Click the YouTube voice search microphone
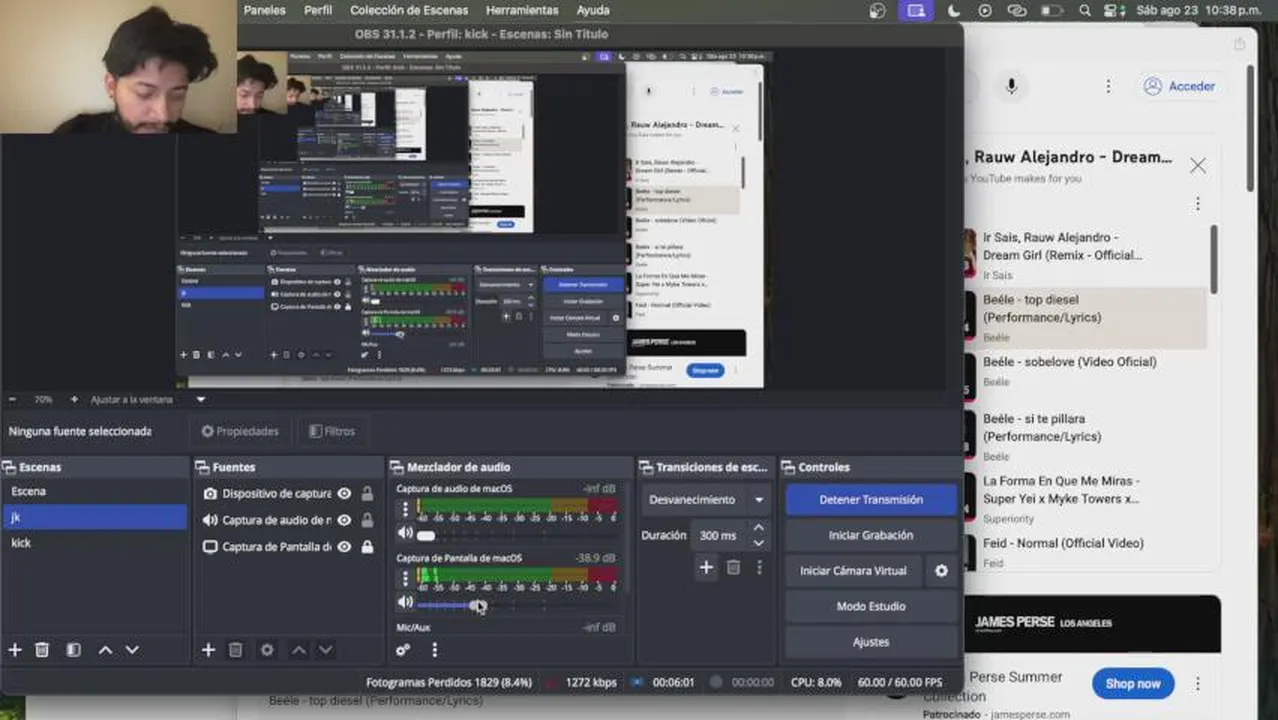The image size is (1278, 720). 1011,86
